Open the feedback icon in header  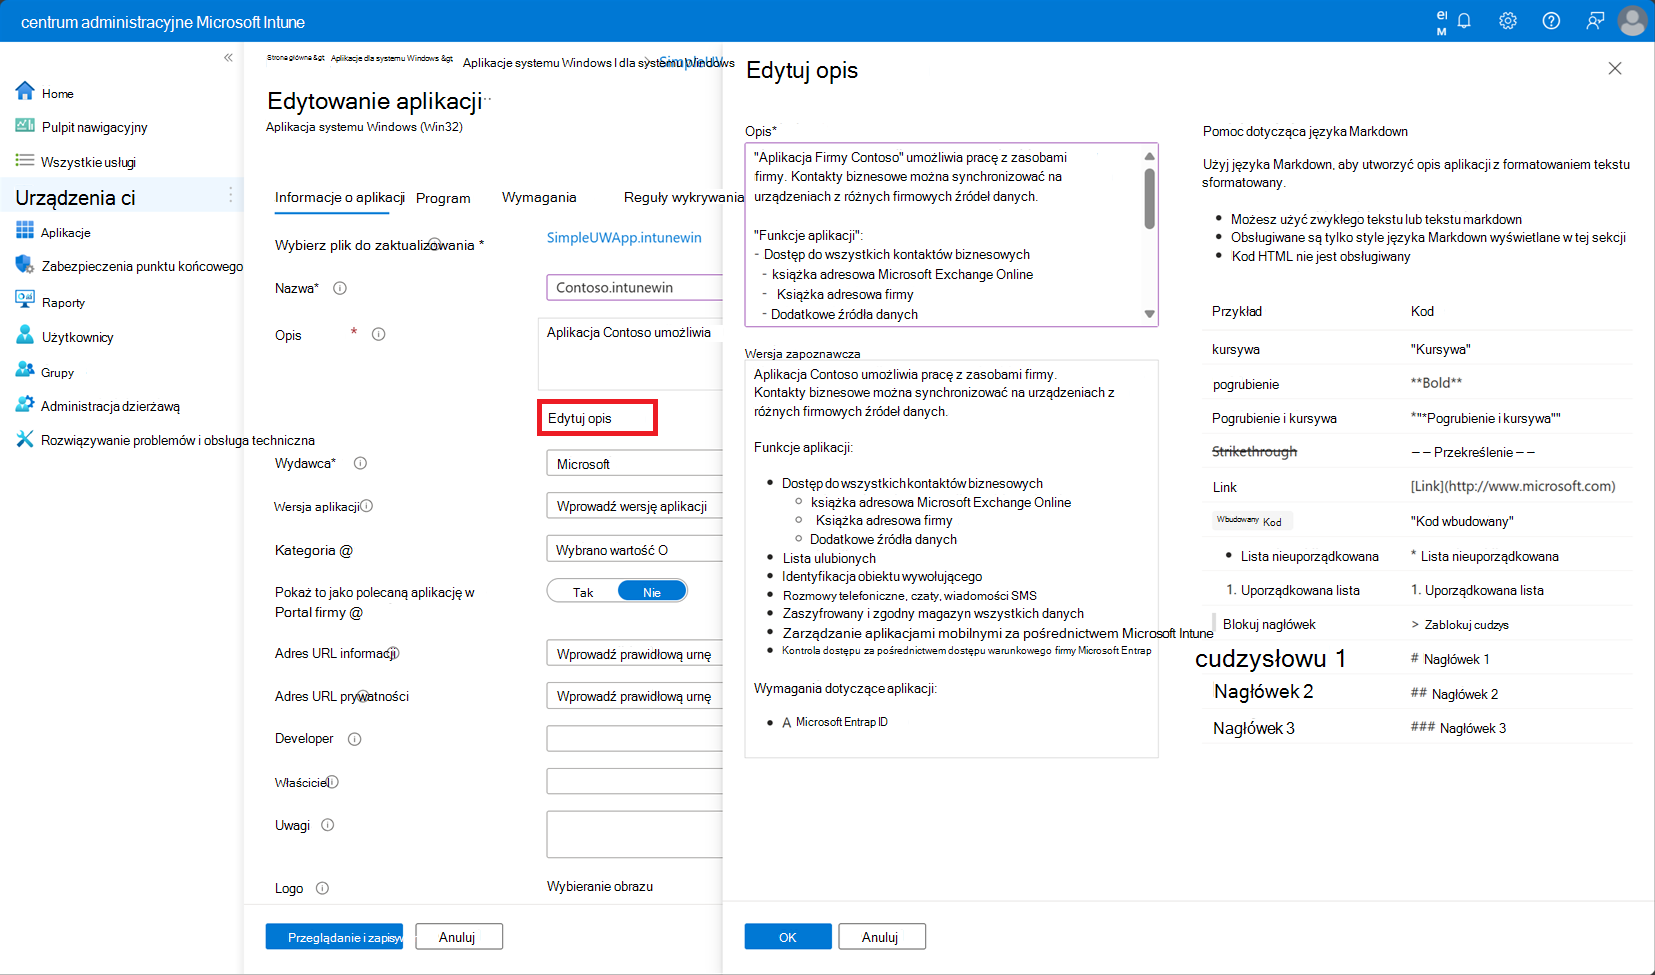coord(1595,21)
